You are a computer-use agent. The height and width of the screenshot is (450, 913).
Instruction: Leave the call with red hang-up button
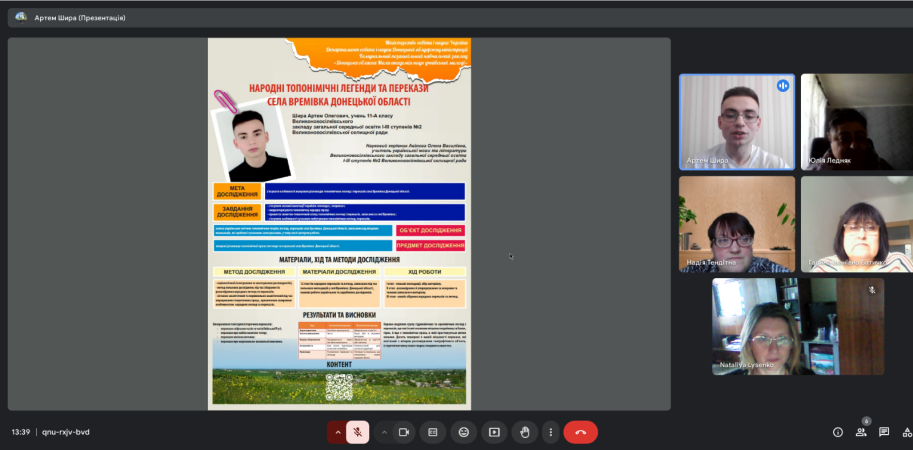point(581,432)
